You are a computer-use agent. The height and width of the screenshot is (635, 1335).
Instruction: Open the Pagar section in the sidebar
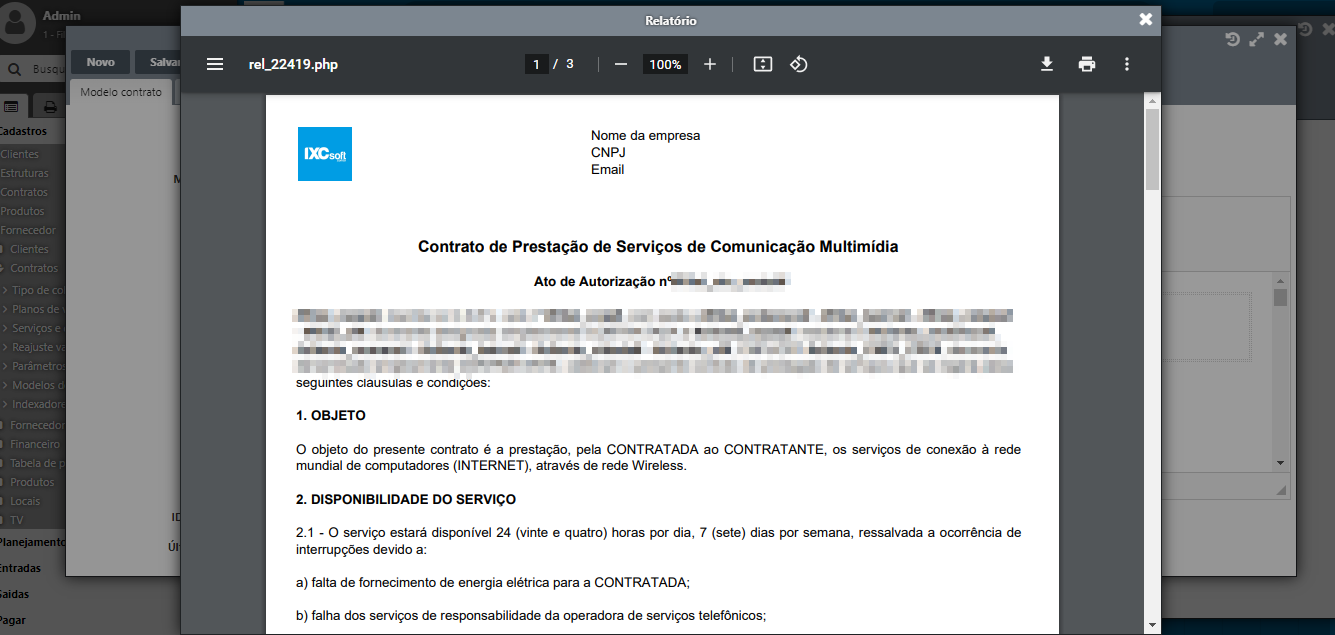(14, 620)
